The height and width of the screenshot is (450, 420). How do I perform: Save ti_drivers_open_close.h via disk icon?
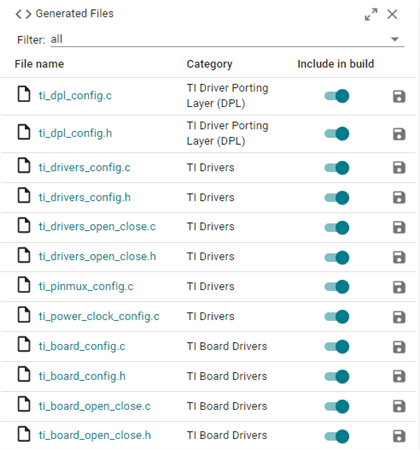click(x=399, y=257)
